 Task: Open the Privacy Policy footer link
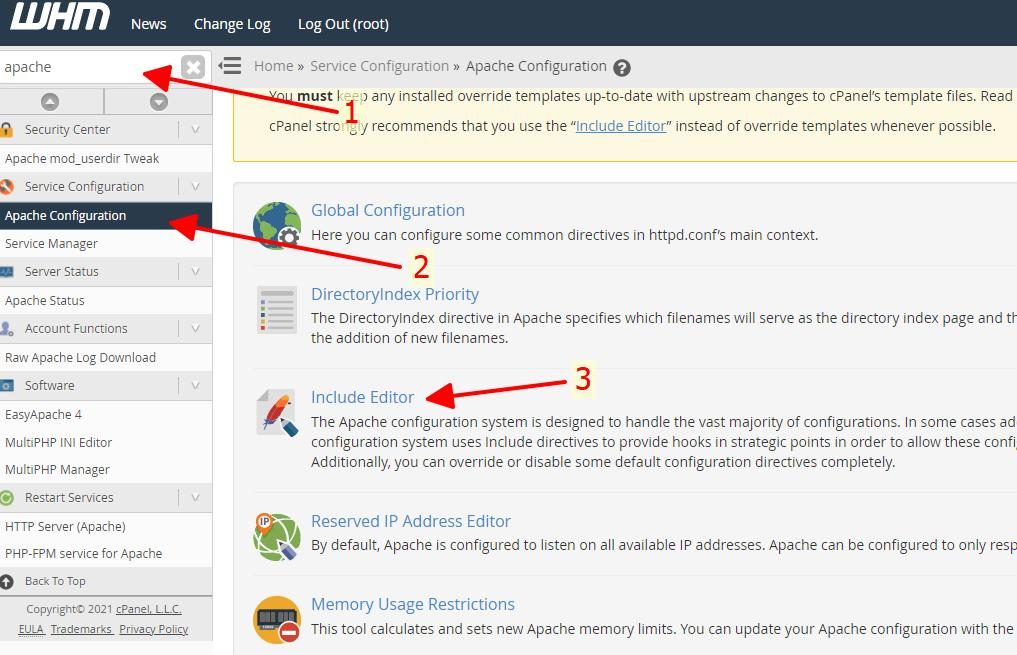154,630
